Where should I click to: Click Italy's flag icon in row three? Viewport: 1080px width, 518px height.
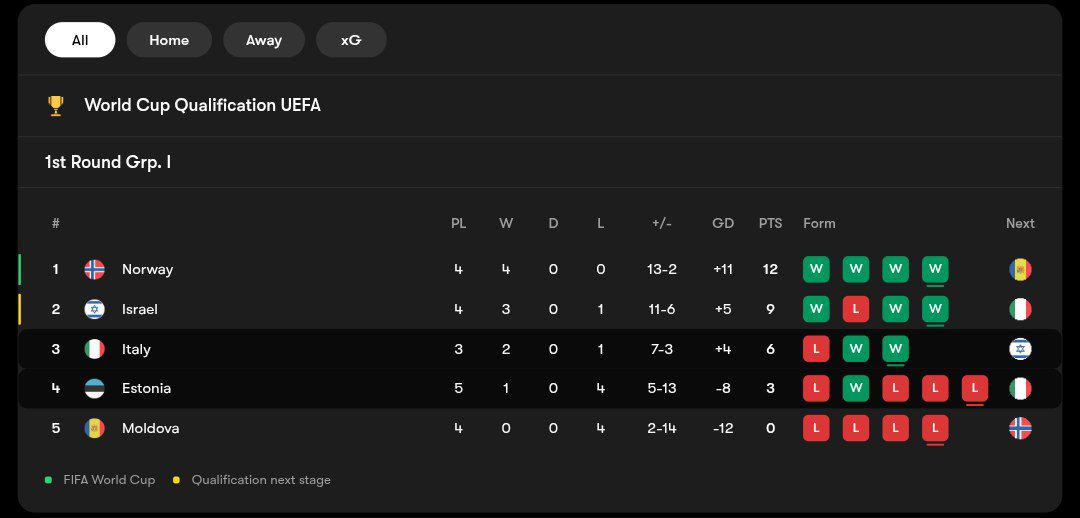click(95, 349)
